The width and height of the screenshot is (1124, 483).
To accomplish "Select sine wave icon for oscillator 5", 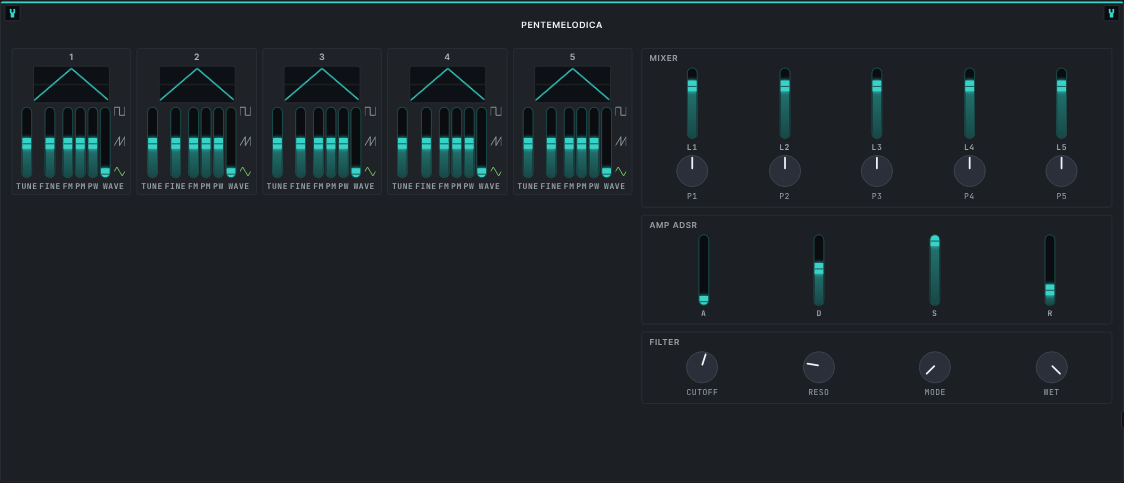I will (x=621, y=171).
